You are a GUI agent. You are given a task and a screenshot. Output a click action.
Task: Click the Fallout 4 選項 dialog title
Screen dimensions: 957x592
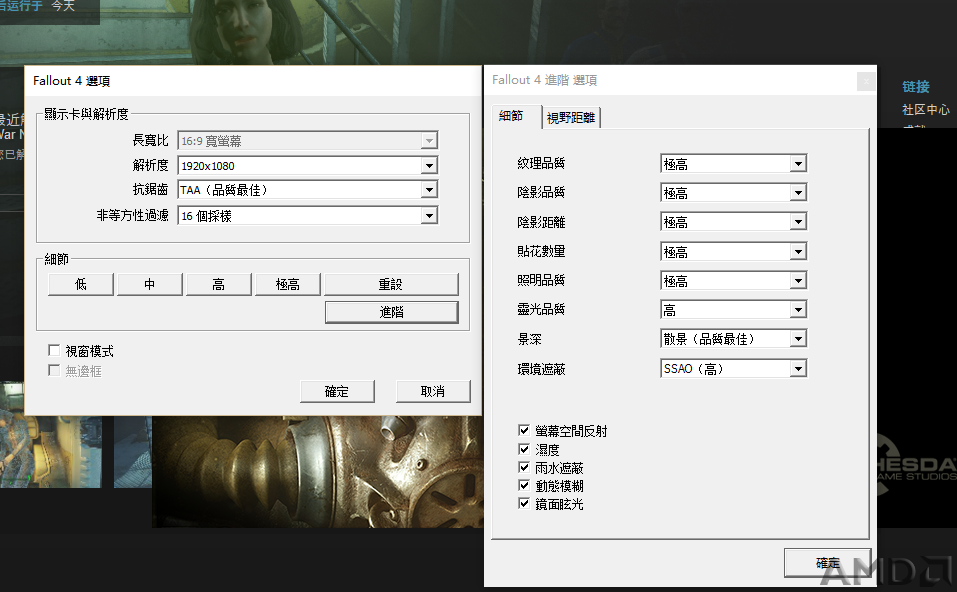(71, 81)
